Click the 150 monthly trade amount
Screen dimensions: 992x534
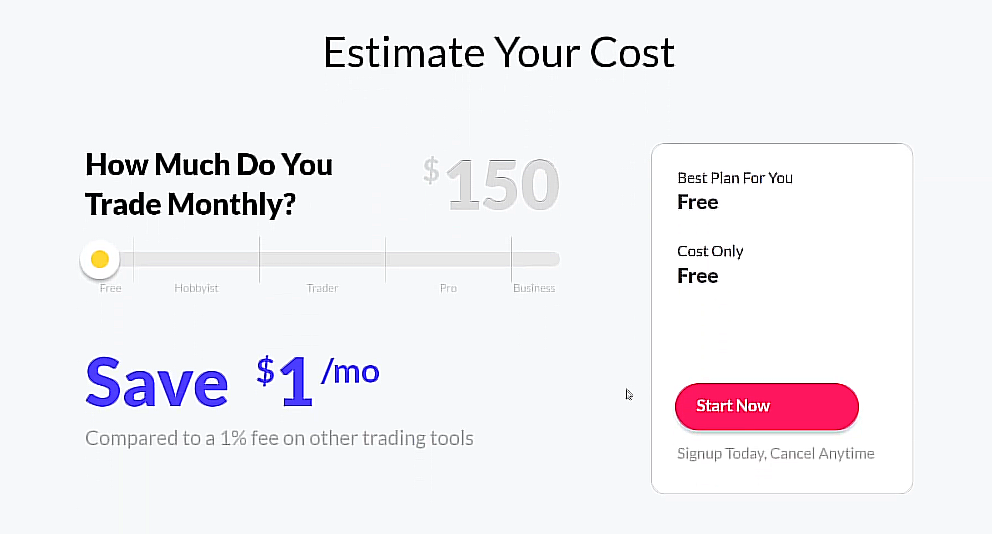[x=502, y=185]
